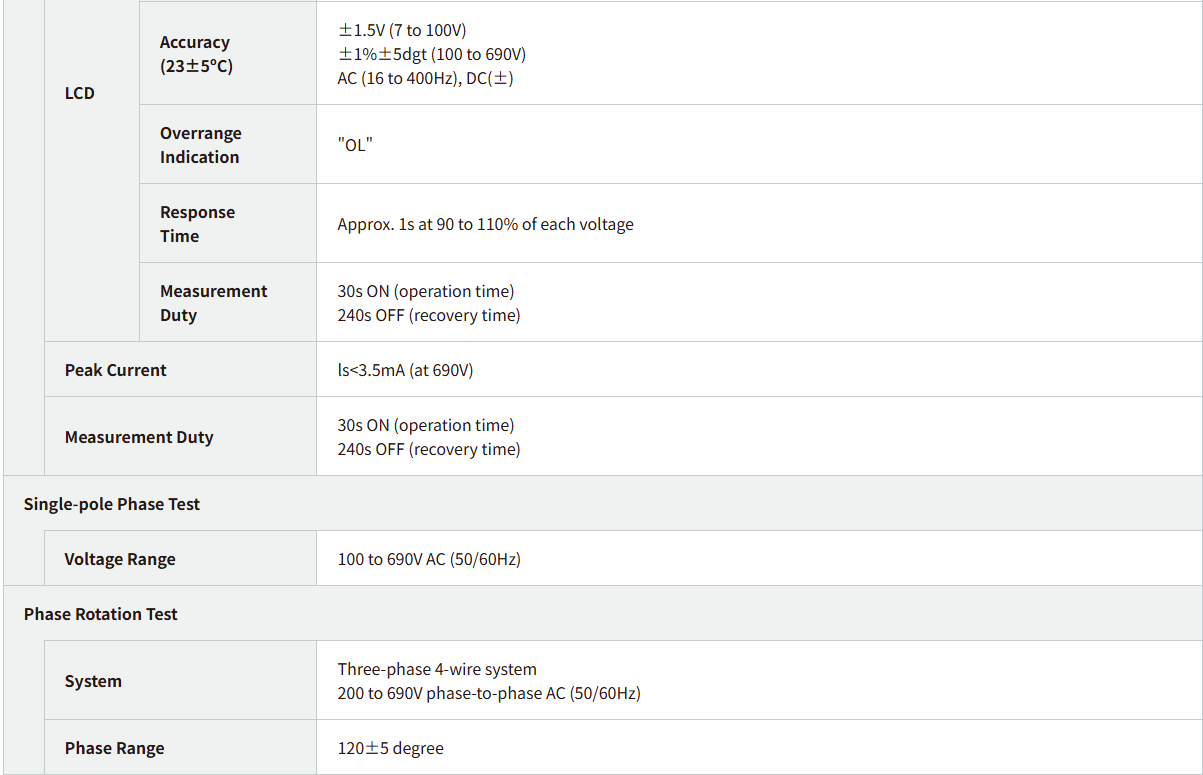Click the Single-pole Phase Test section header
Screen dimensions: 1203x775
coord(112,504)
